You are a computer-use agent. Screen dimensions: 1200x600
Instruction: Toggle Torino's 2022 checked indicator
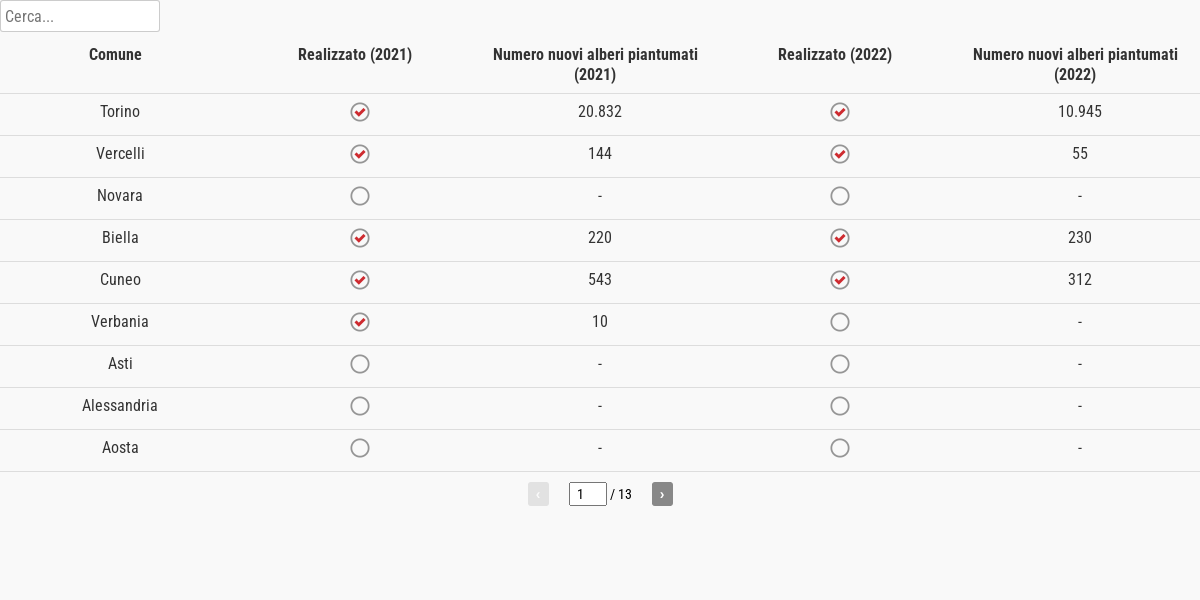click(x=840, y=112)
